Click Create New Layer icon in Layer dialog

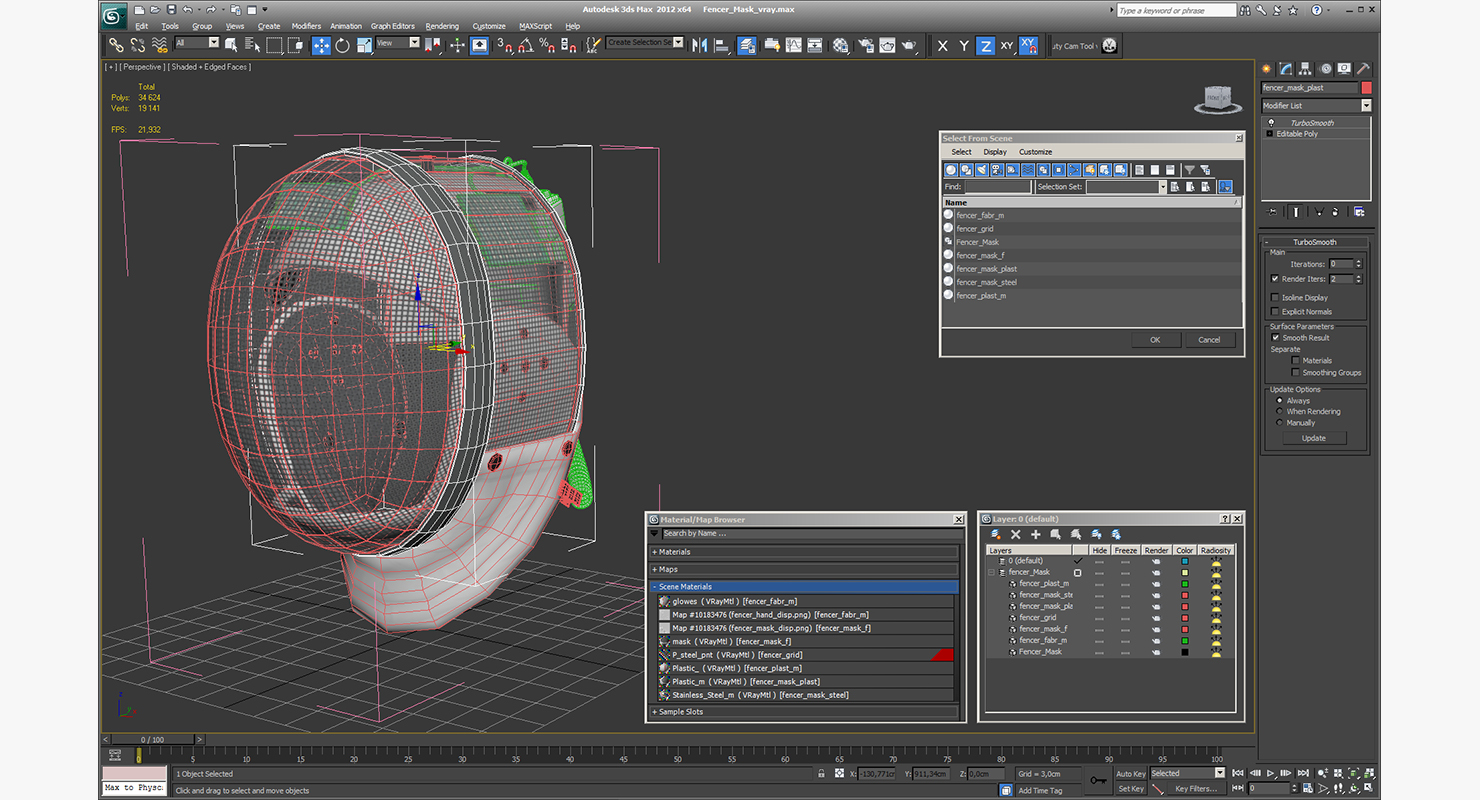(x=995, y=534)
